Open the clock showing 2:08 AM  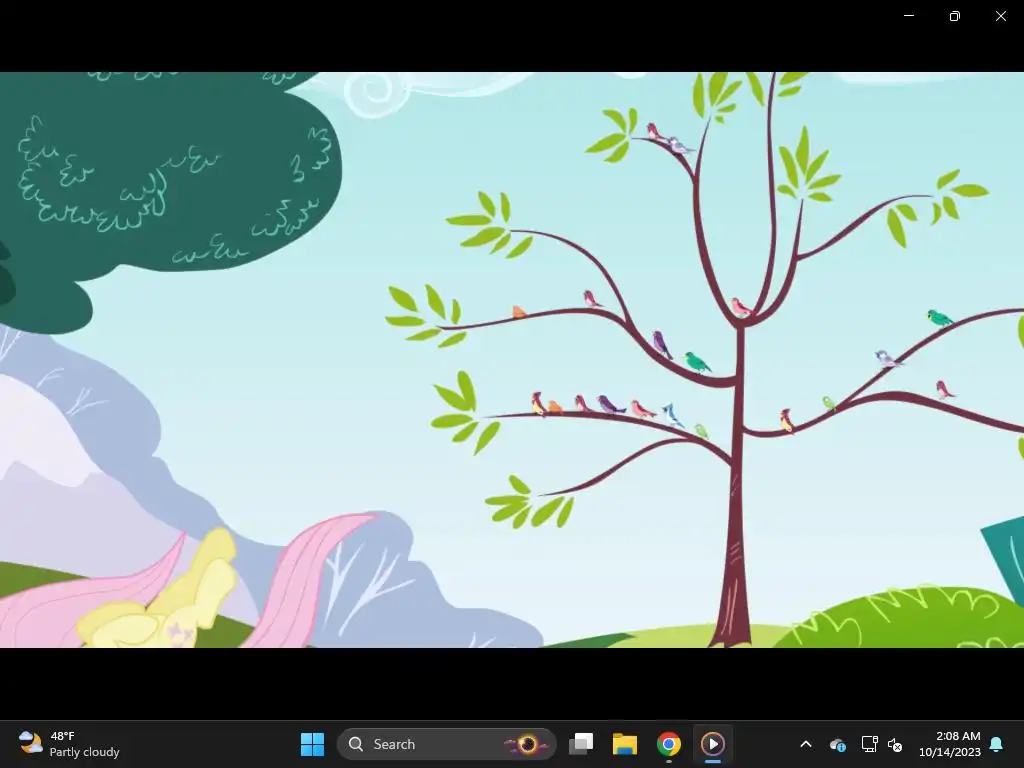coord(950,744)
